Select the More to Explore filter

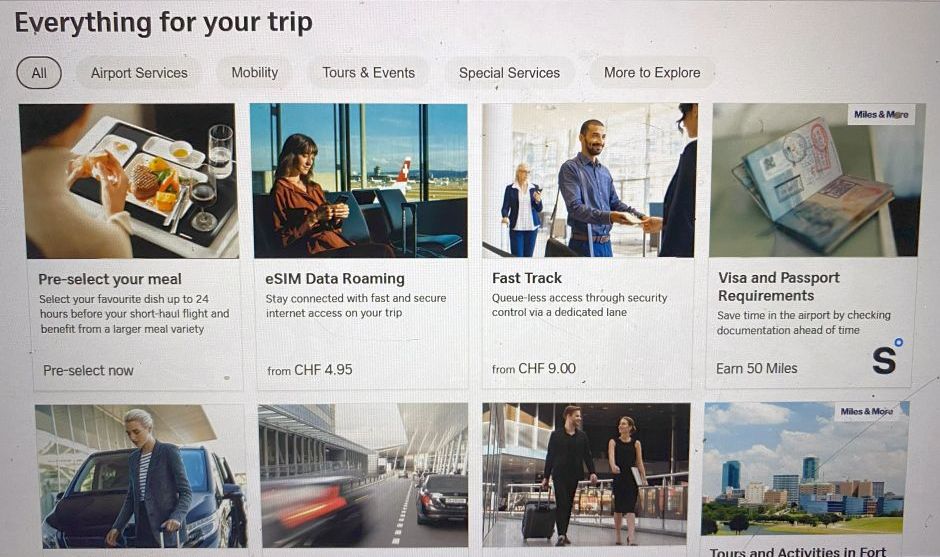point(652,73)
